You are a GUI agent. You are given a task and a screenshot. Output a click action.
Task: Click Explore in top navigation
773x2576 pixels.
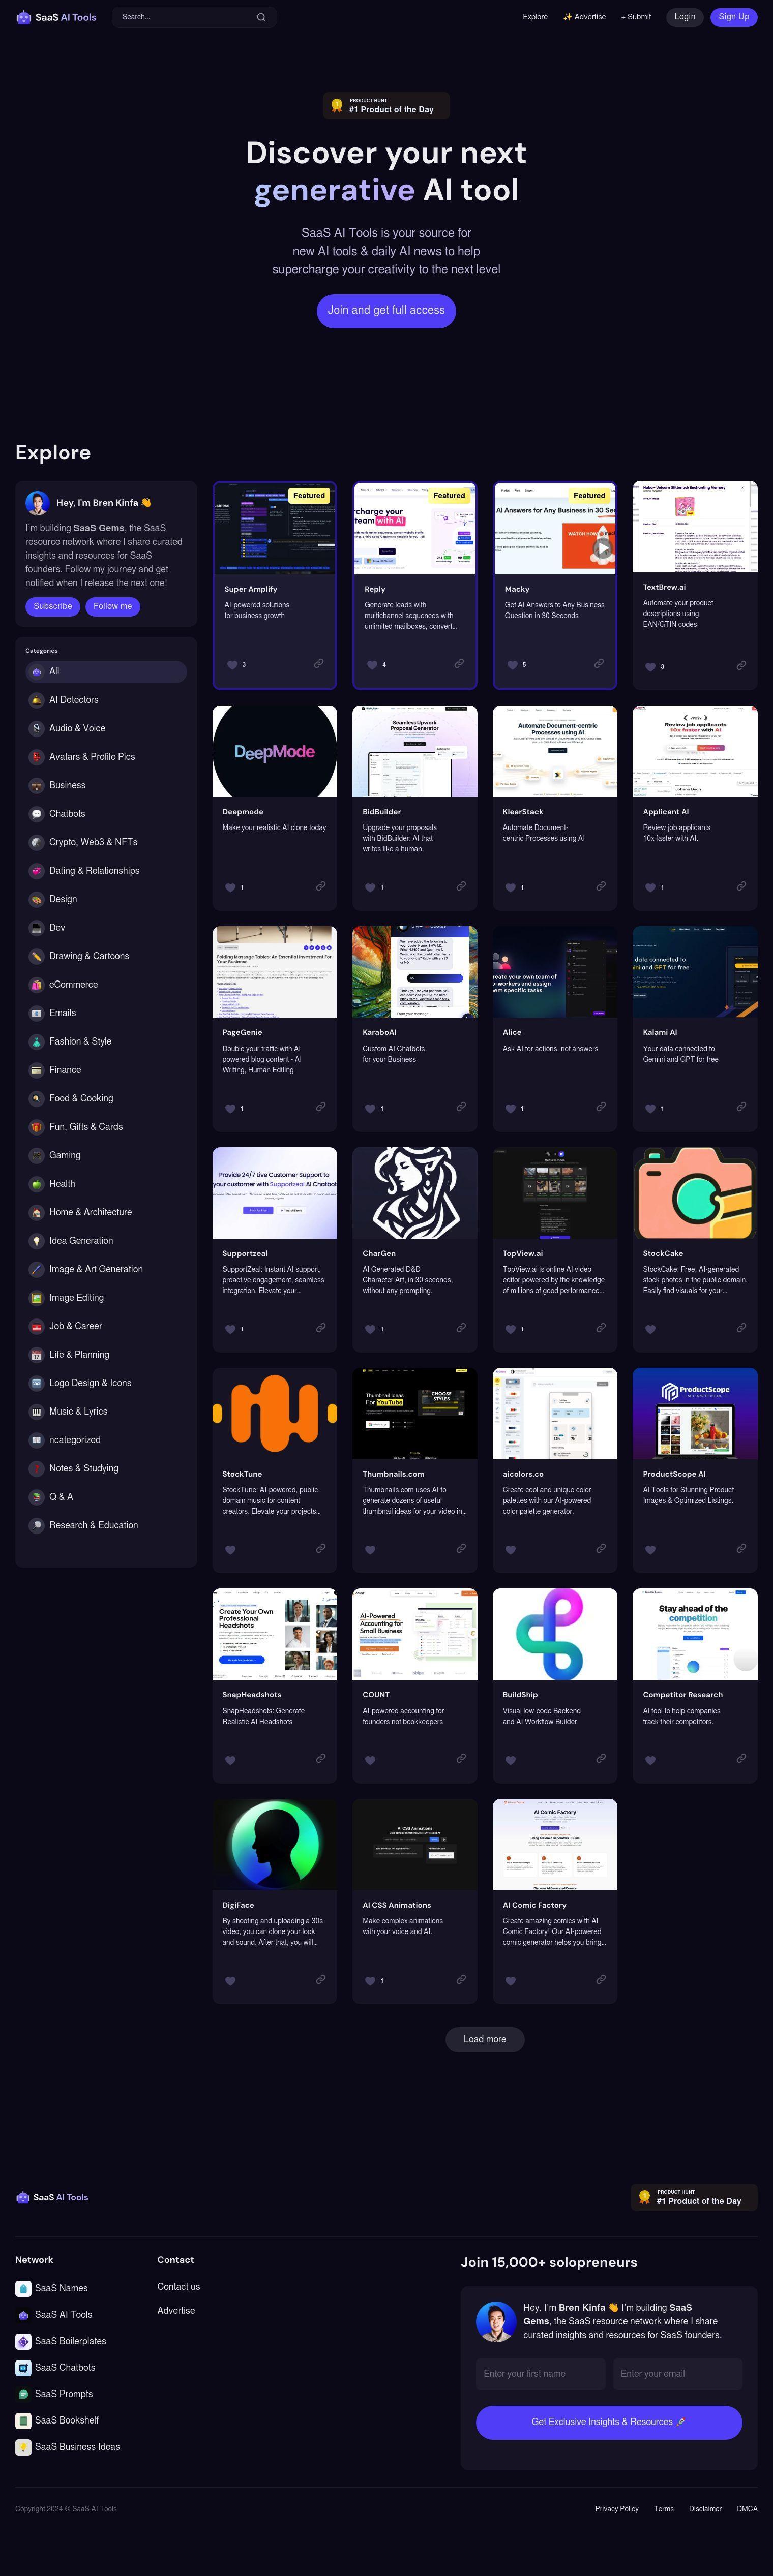click(535, 17)
